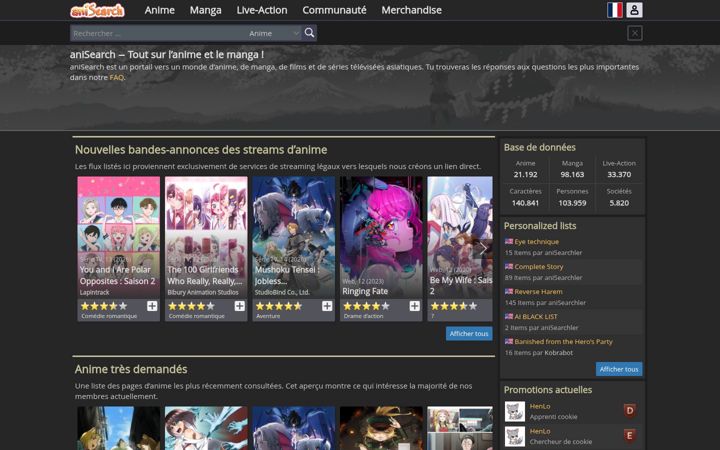This screenshot has height=450, width=720.
Task: Click the Promotions actuelles heading
Action: click(x=548, y=390)
